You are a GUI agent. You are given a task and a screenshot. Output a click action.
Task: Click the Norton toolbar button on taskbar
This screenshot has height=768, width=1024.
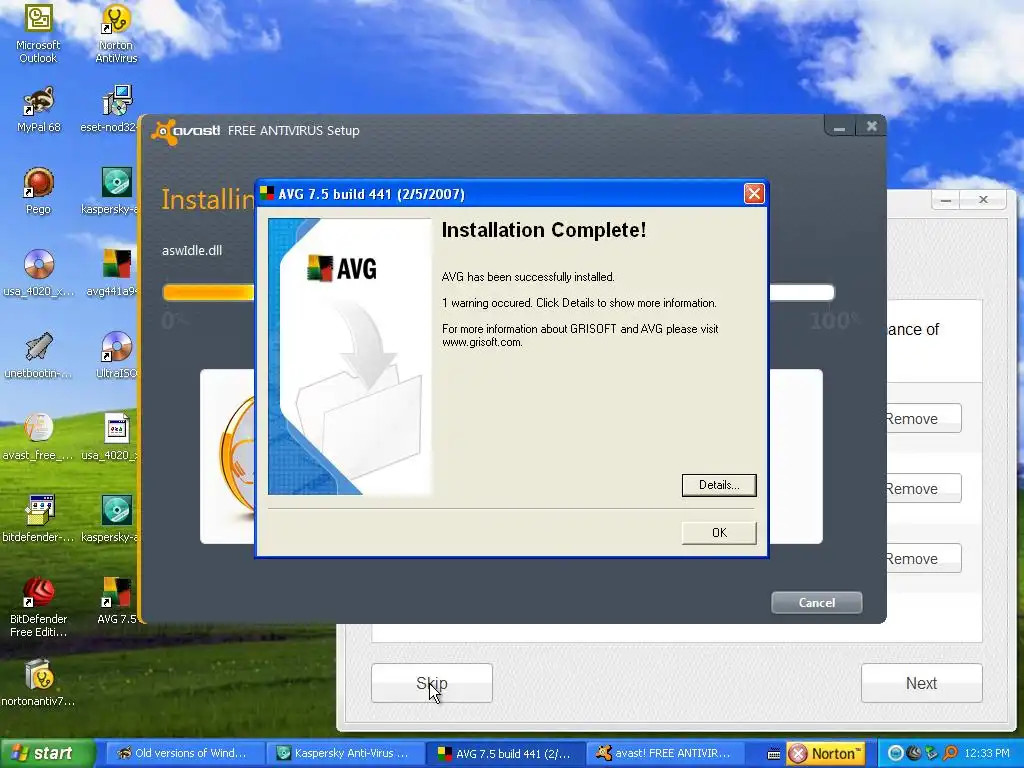(825, 754)
